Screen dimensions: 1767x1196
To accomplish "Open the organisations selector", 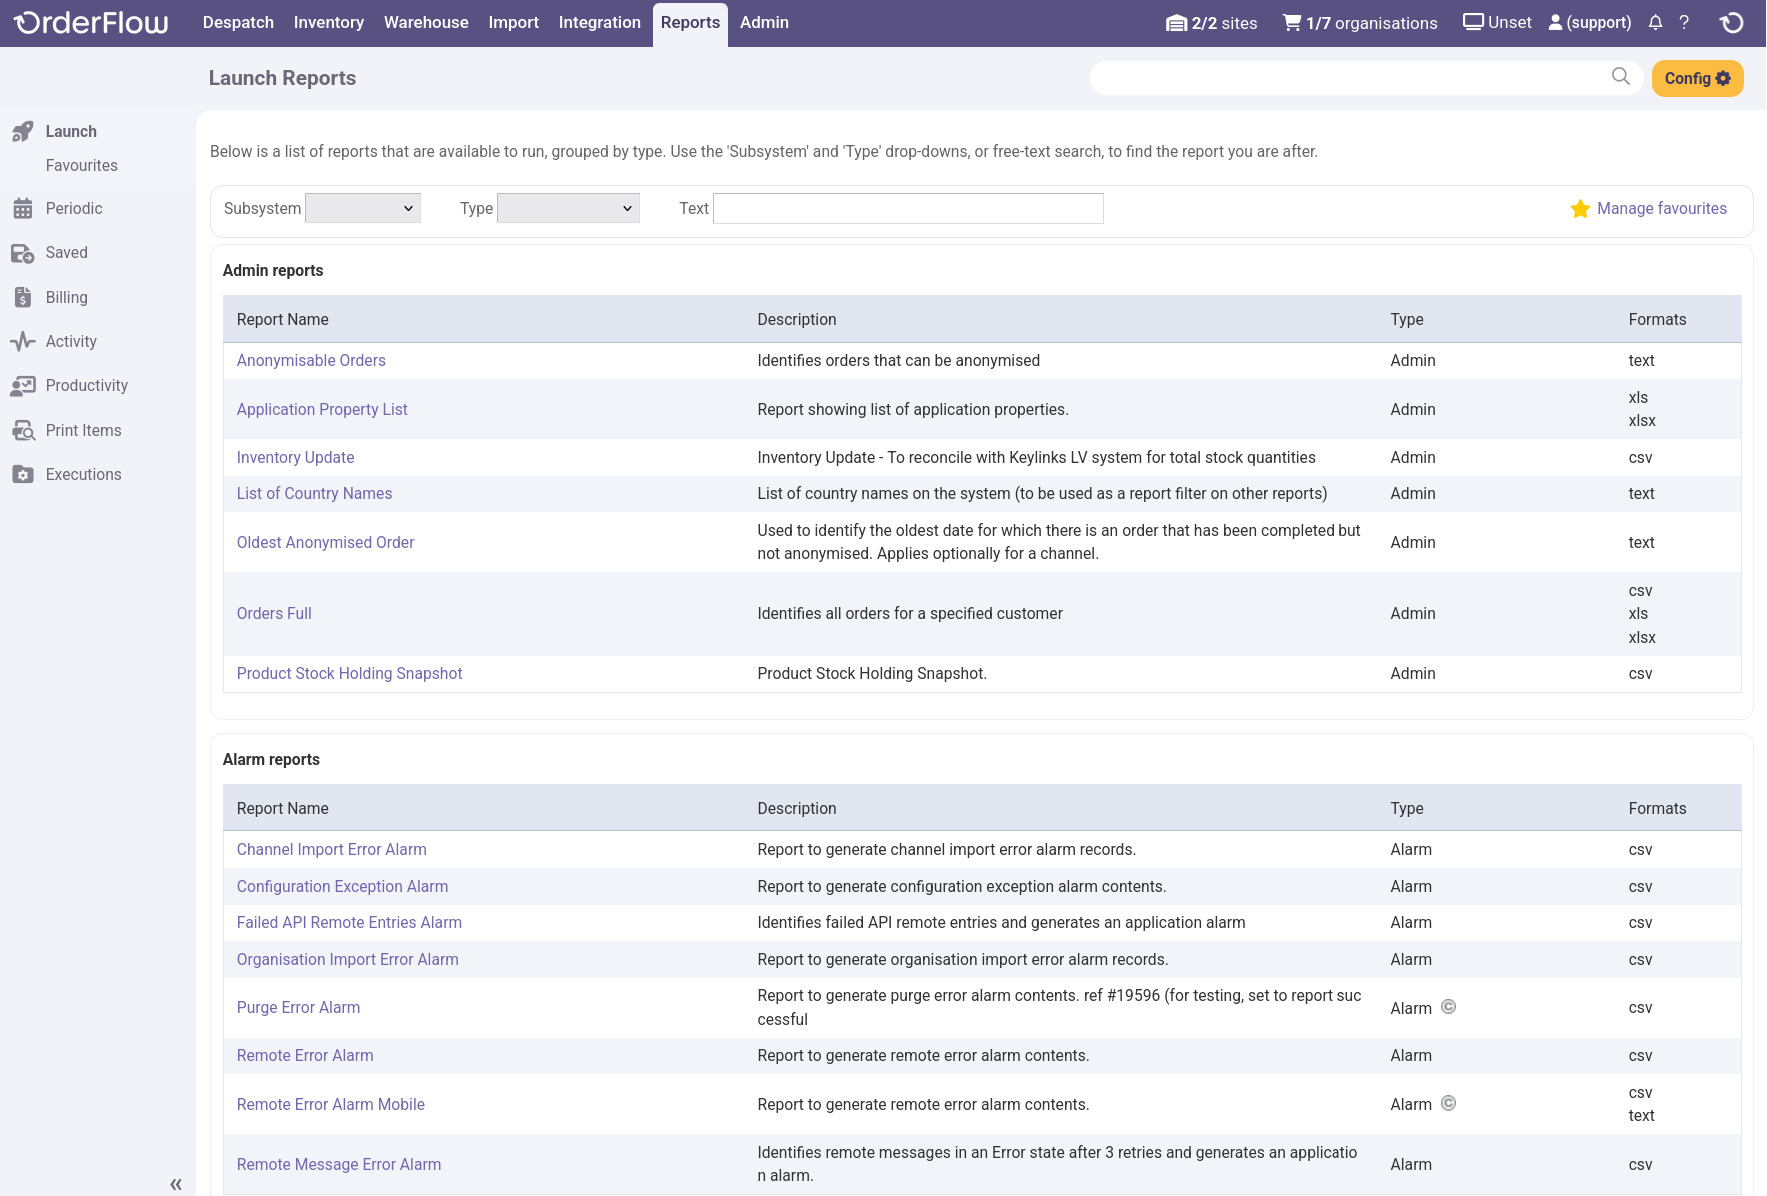I will pos(1360,23).
